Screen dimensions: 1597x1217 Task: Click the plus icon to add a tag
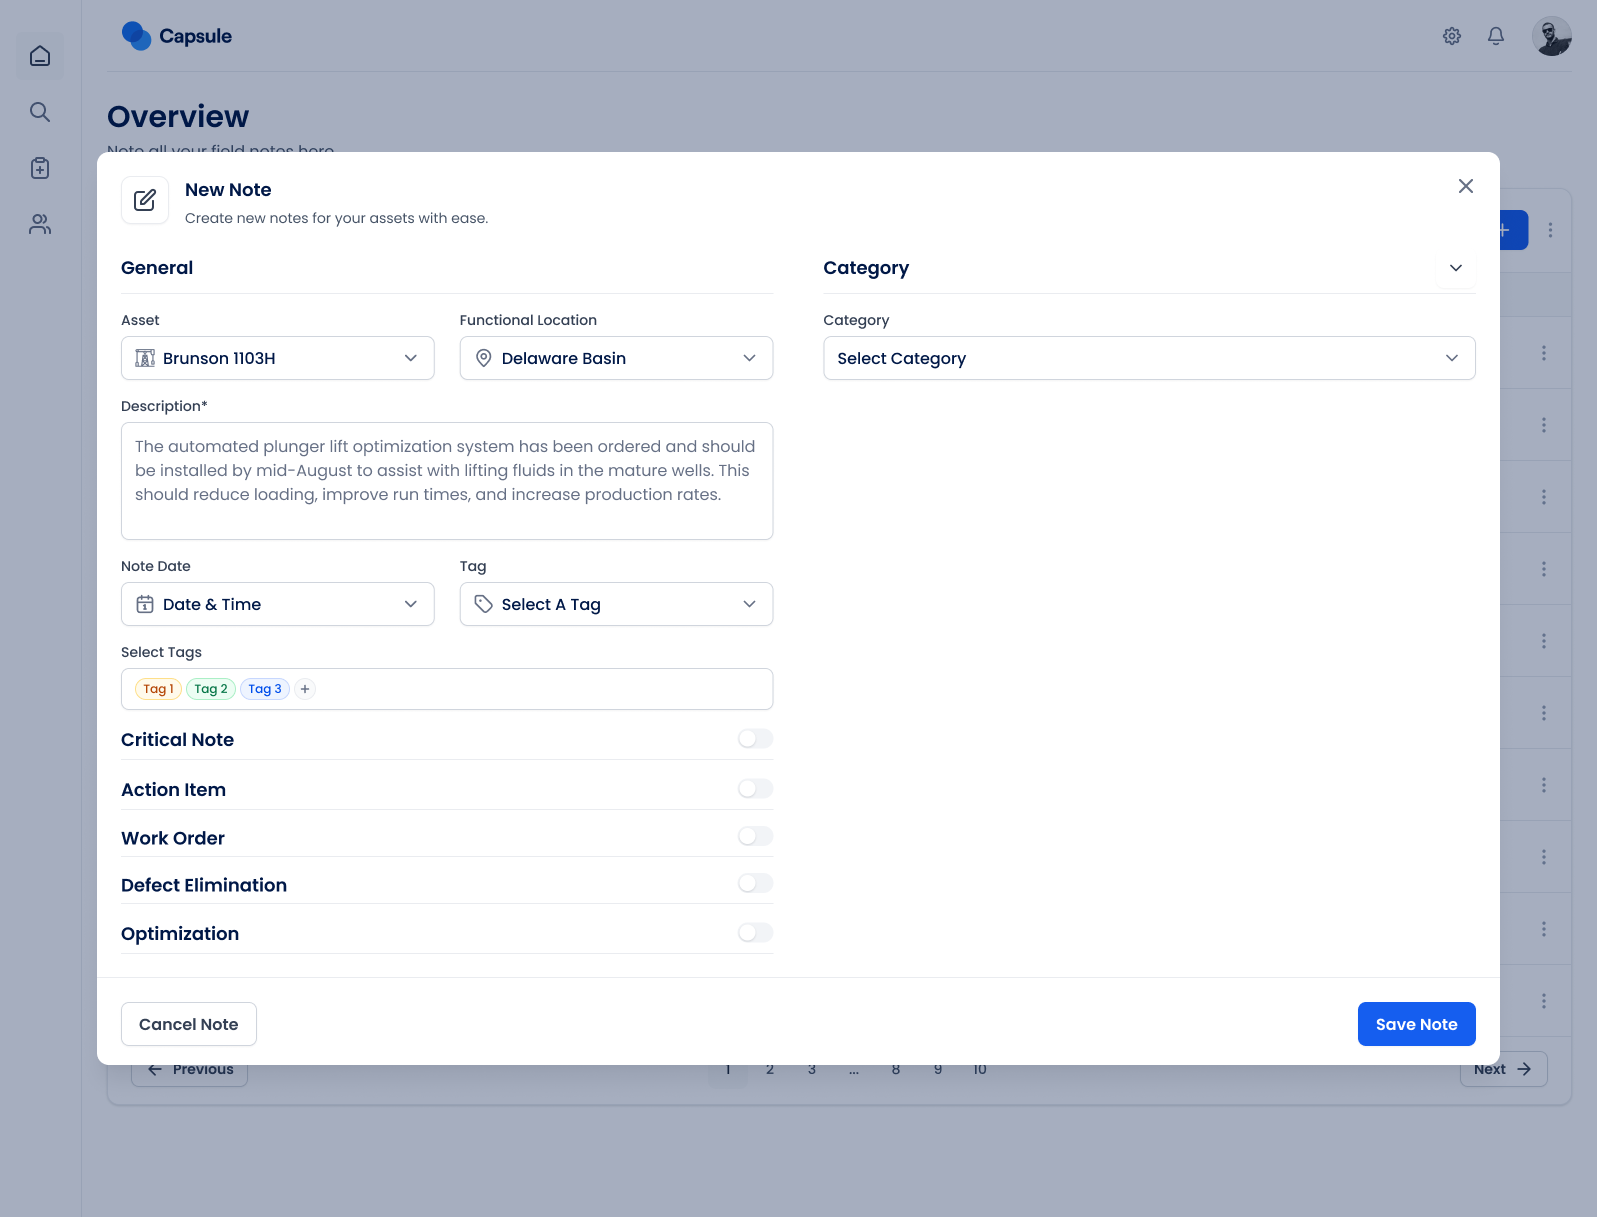pos(305,689)
